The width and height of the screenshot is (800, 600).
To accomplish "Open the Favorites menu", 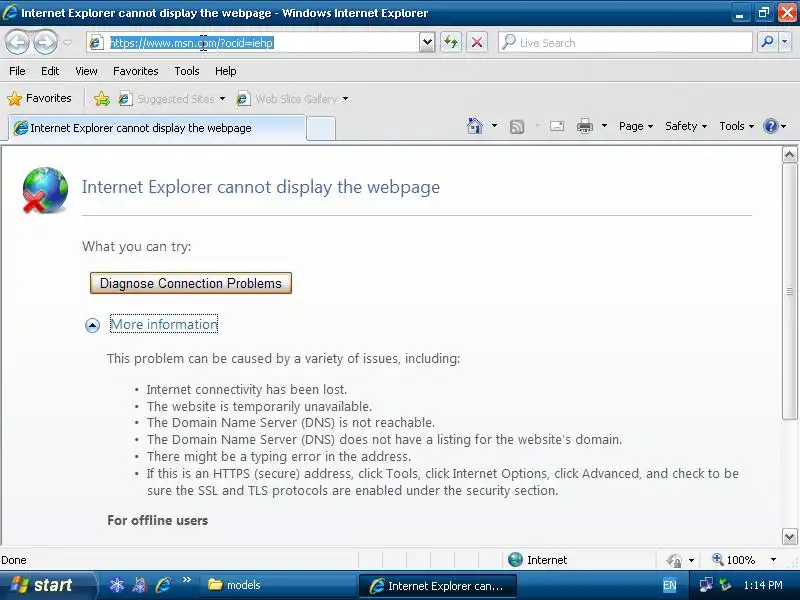I will click(x=136, y=71).
